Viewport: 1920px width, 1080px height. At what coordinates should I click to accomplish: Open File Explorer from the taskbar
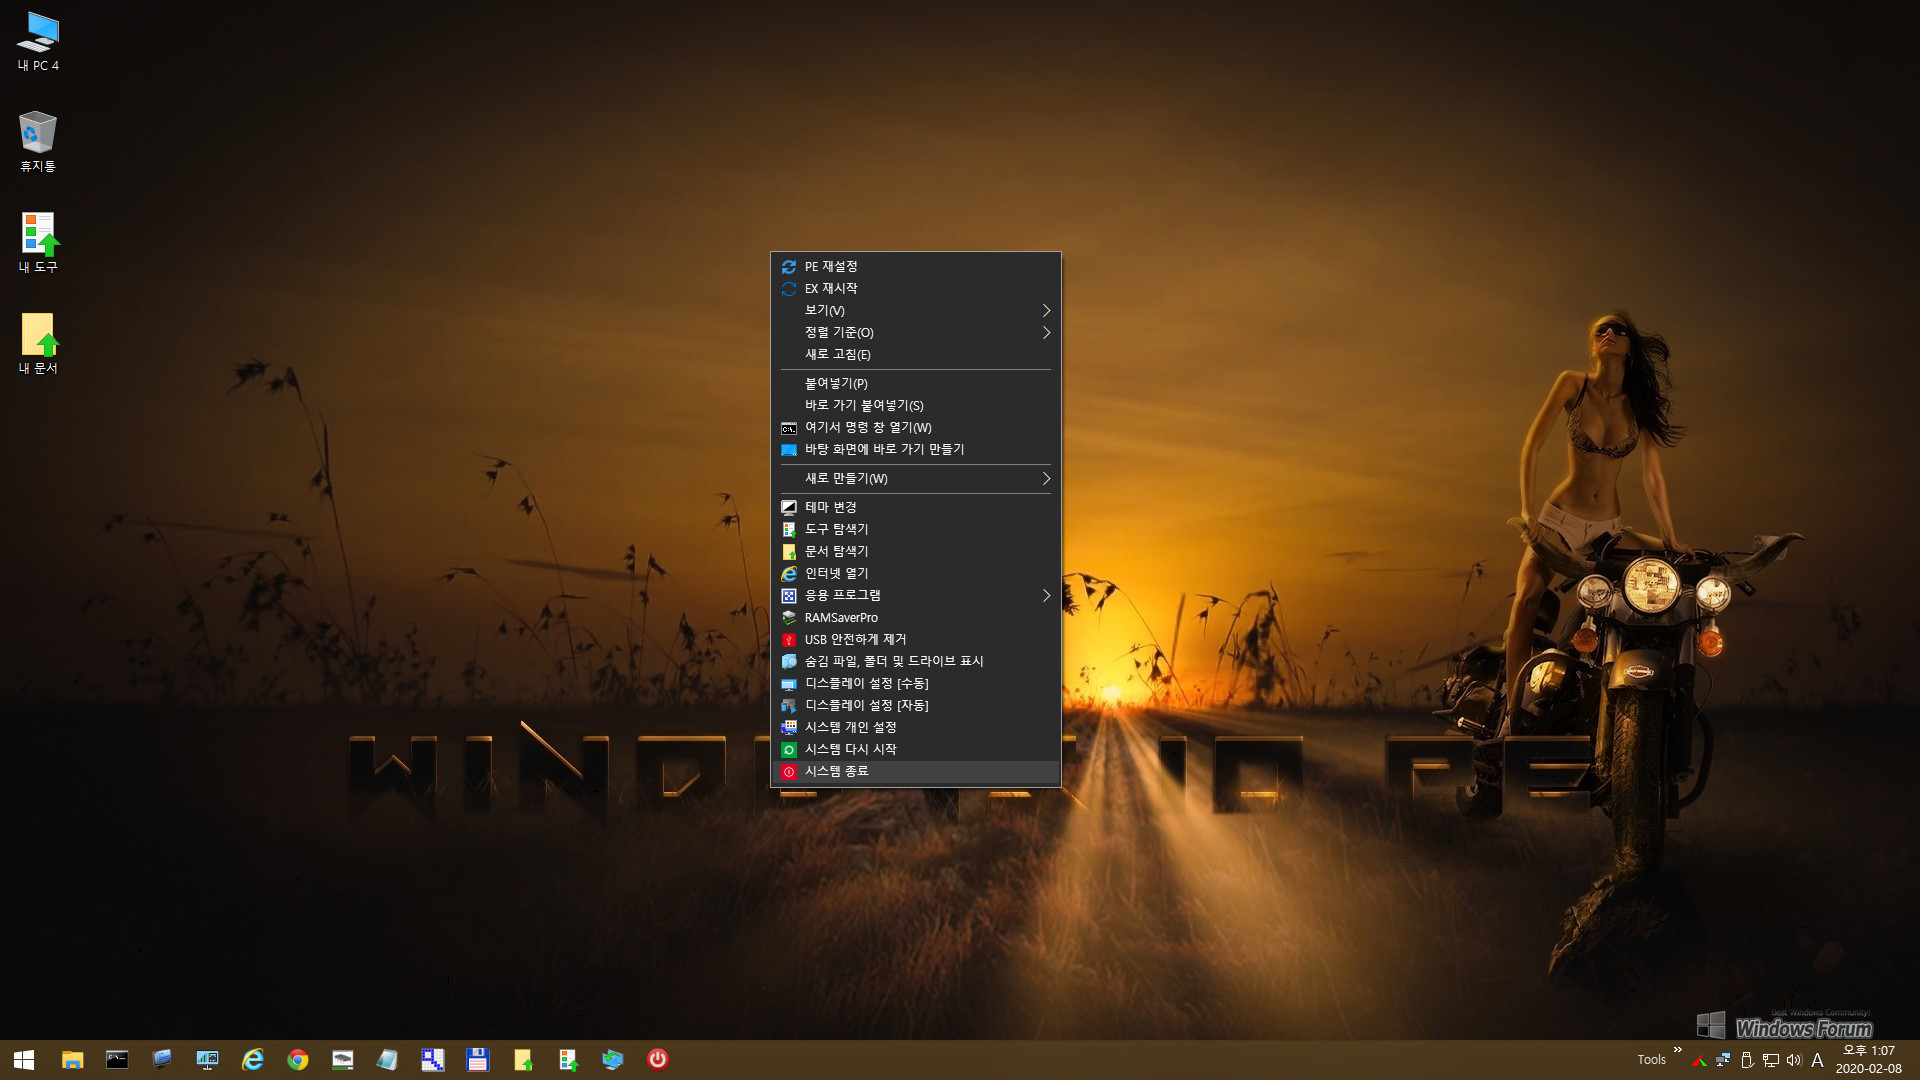72,1059
